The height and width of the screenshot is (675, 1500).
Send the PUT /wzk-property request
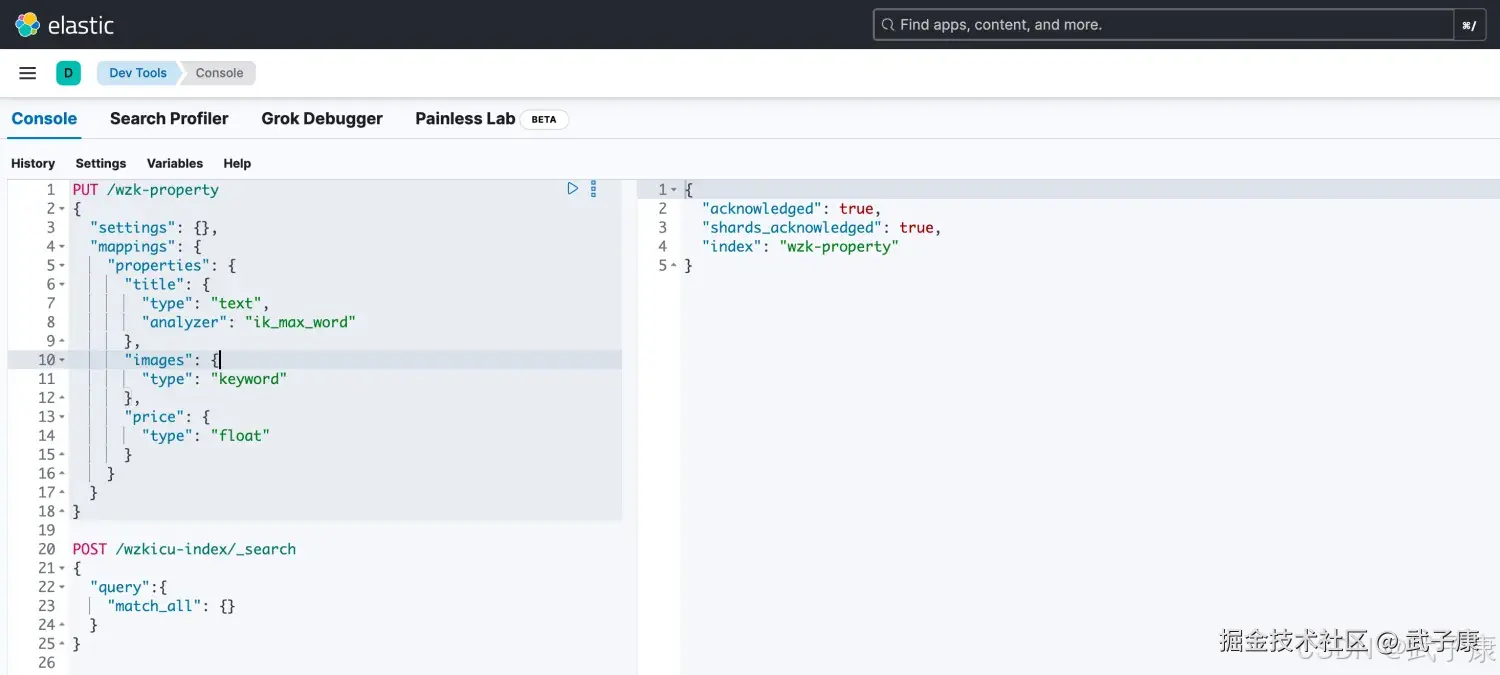[572, 188]
